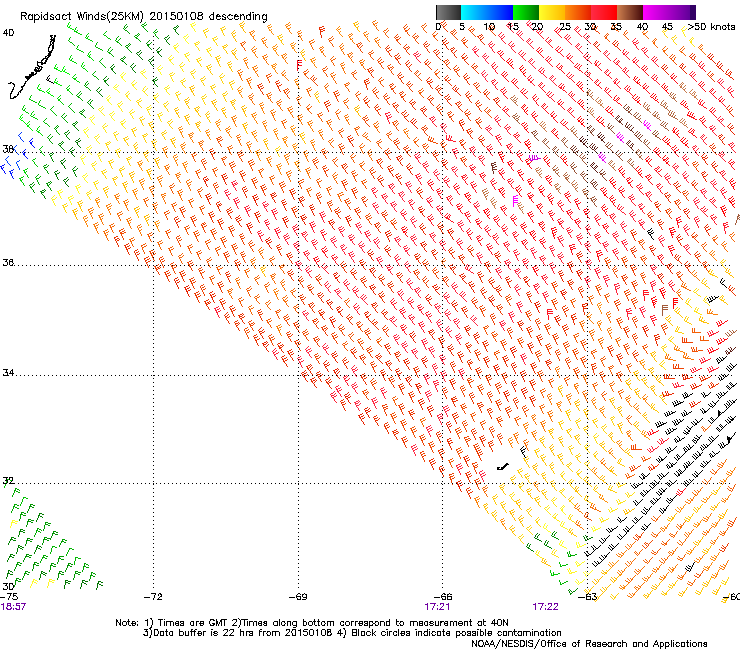
Task: Click the purple pass time '18:57'
Action: (x=13, y=607)
